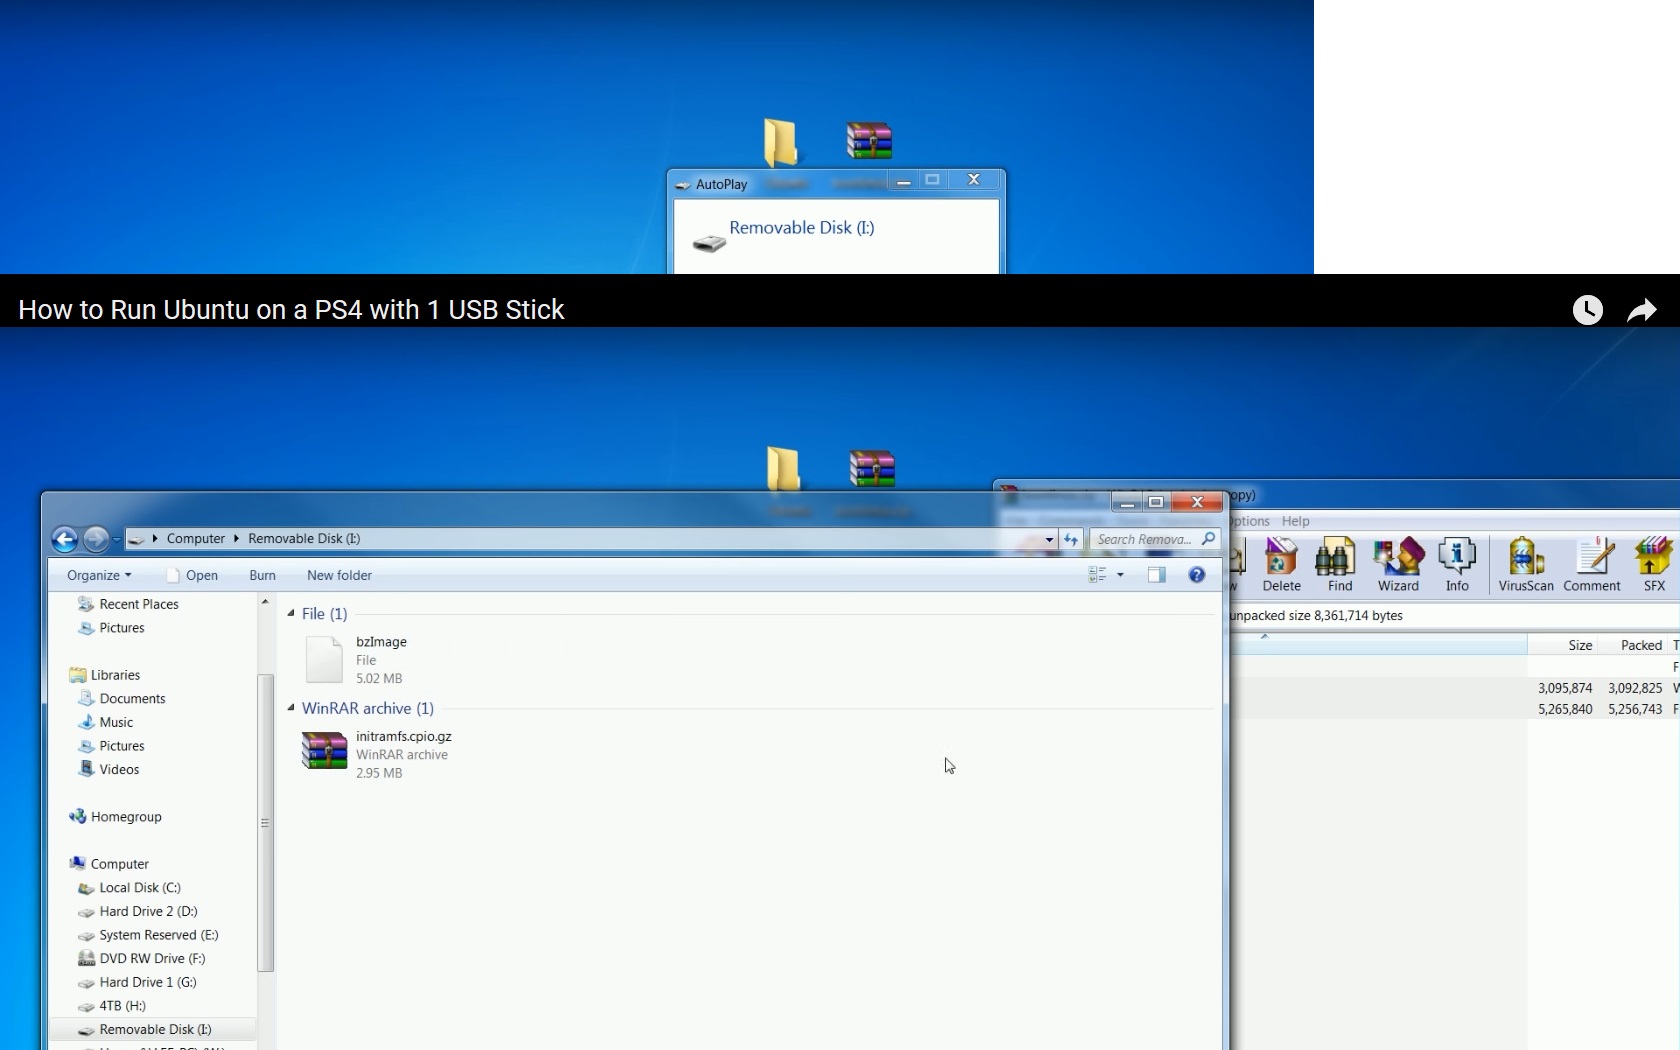The width and height of the screenshot is (1680, 1050).
Task: Click the video title about Ubuntu on PS4
Action: [291, 310]
